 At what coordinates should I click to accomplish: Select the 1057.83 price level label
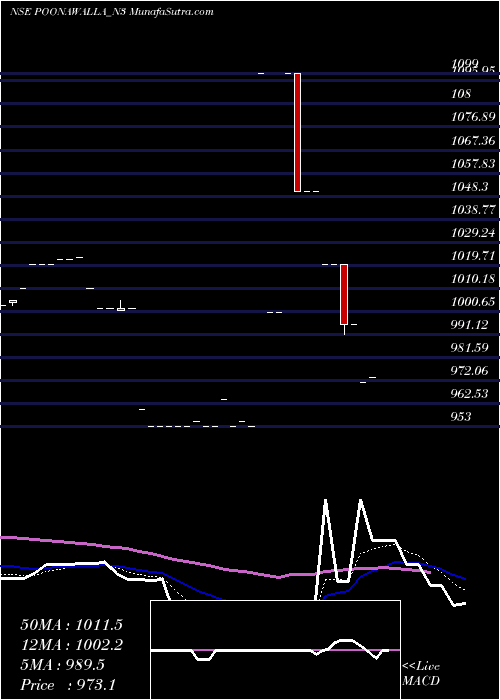pos(473,163)
